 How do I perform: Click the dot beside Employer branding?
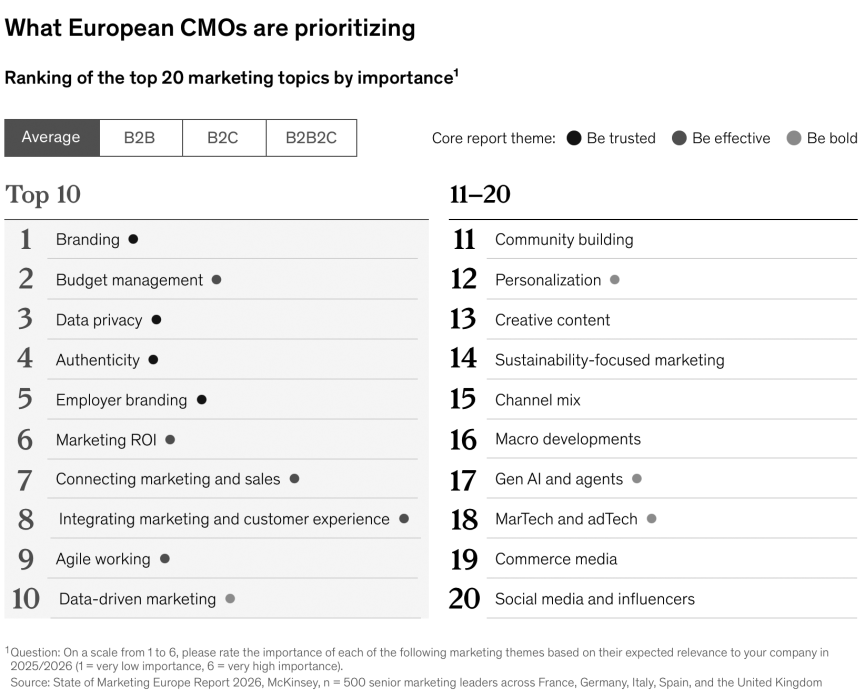(x=201, y=399)
